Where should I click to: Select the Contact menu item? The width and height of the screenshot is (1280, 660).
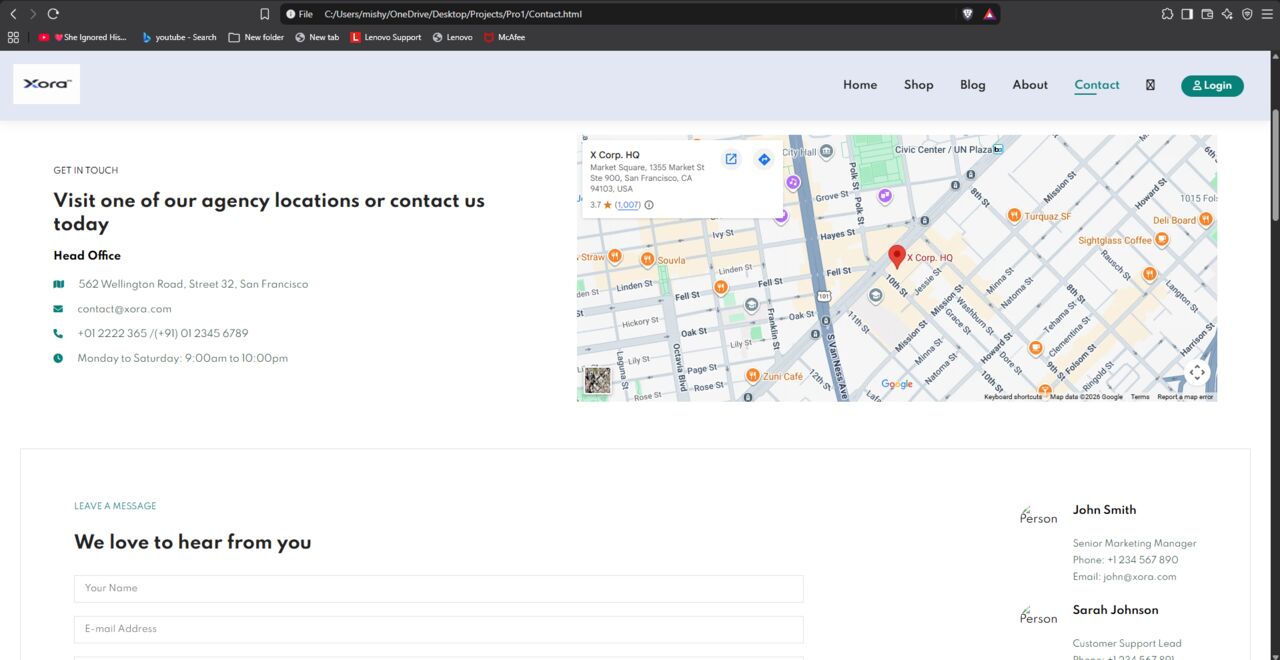click(x=1097, y=85)
